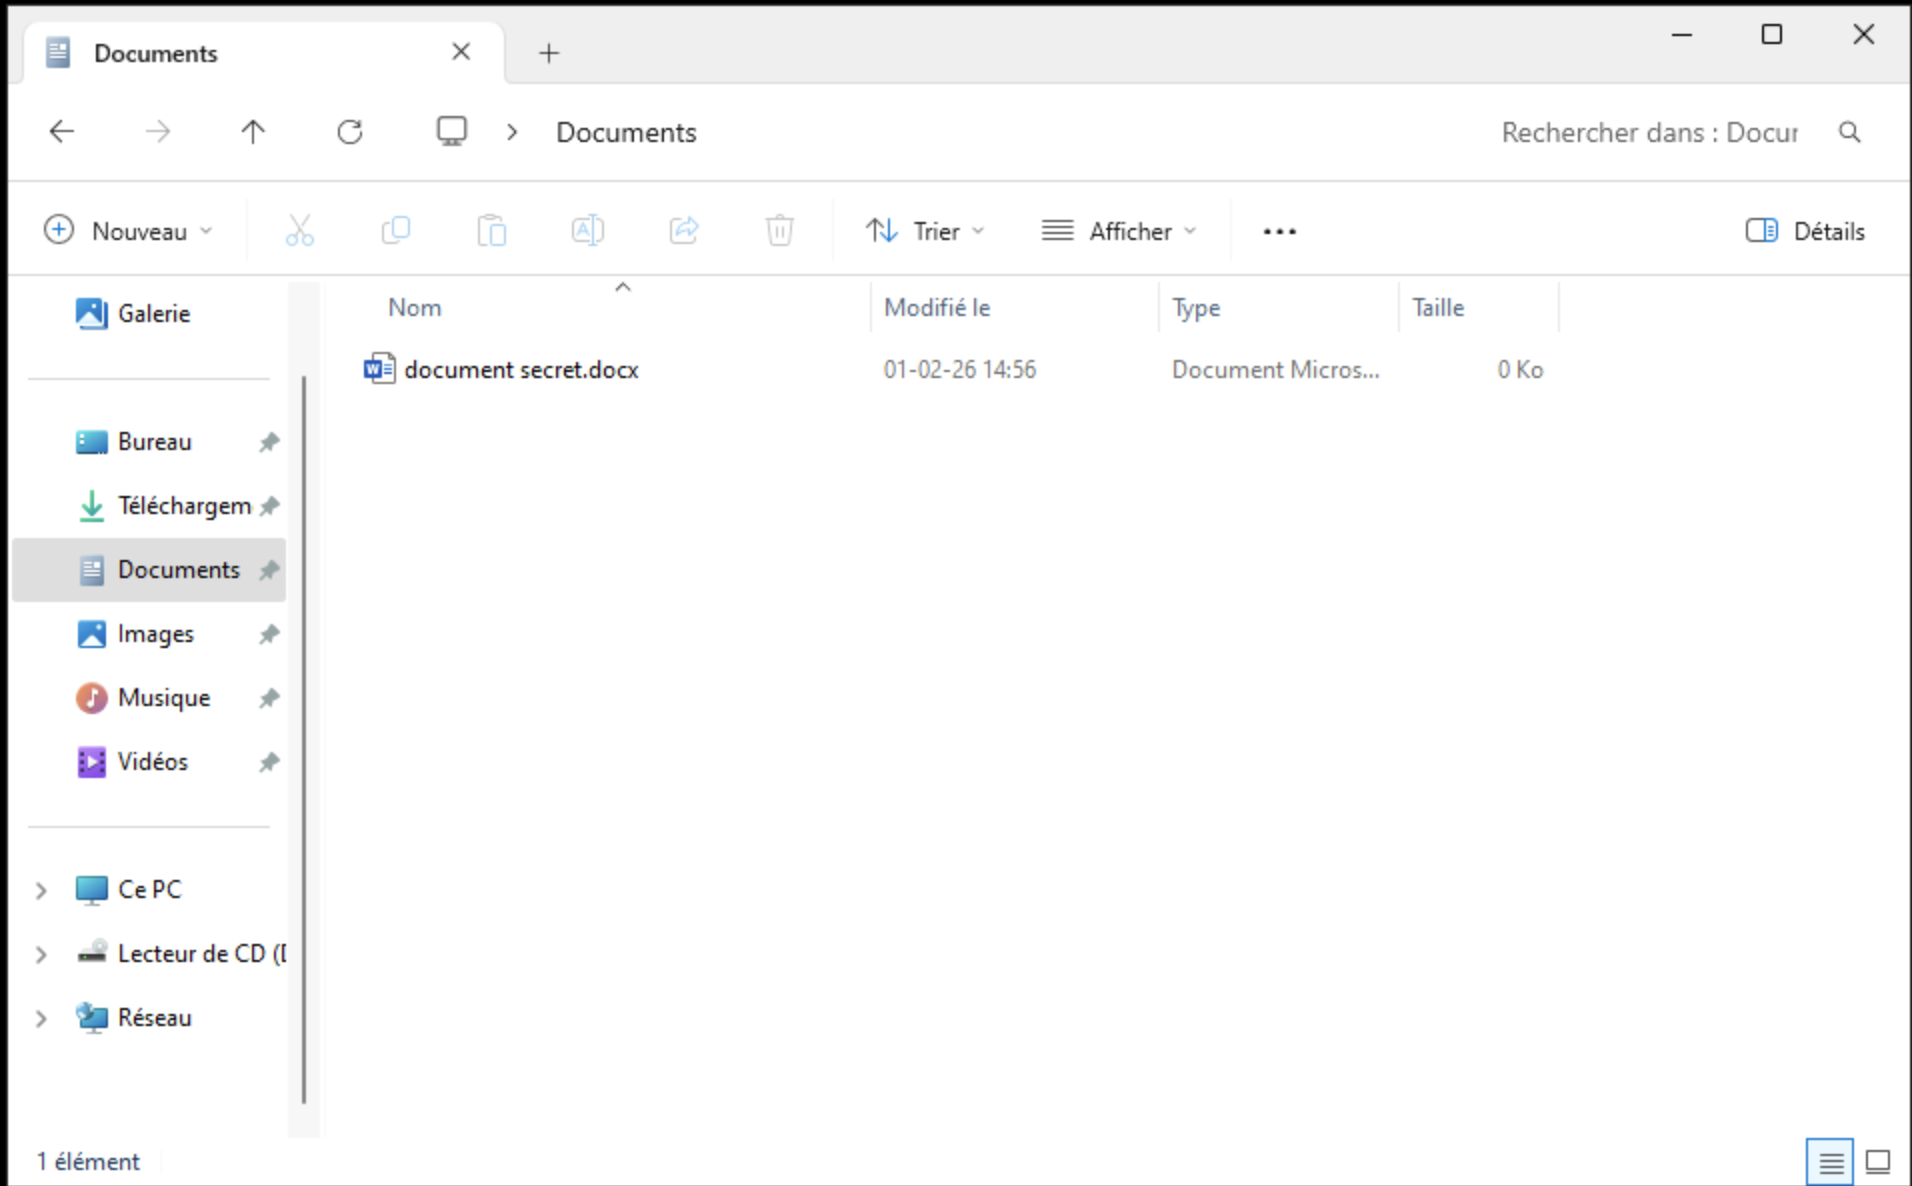The image size is (1912, 1186).
Task: Sort by the Nom column header
Action: pos(620,308)
